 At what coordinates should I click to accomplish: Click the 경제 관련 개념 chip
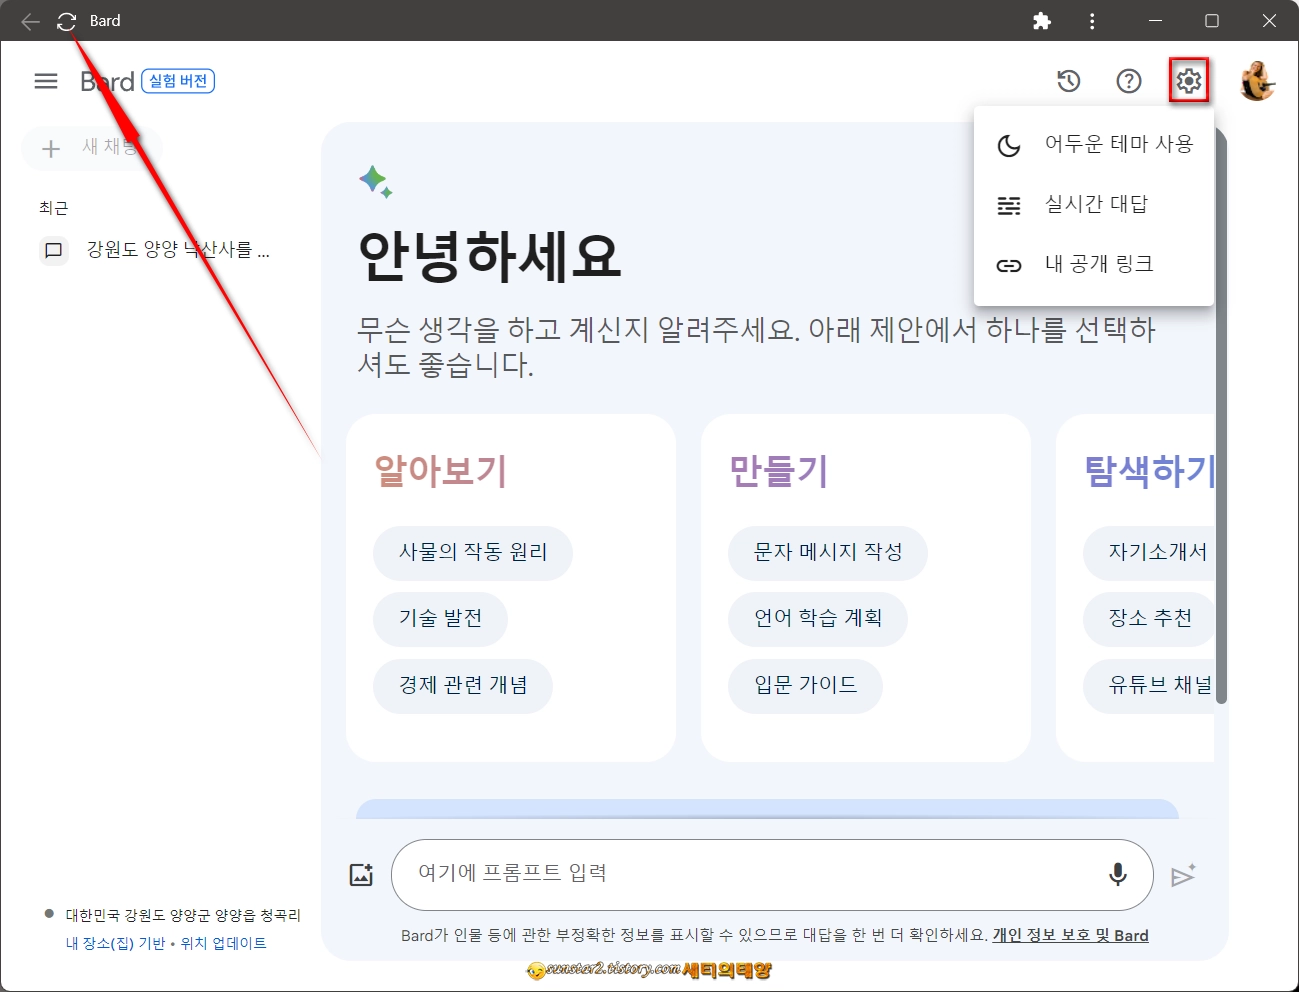tap(463, 686)
